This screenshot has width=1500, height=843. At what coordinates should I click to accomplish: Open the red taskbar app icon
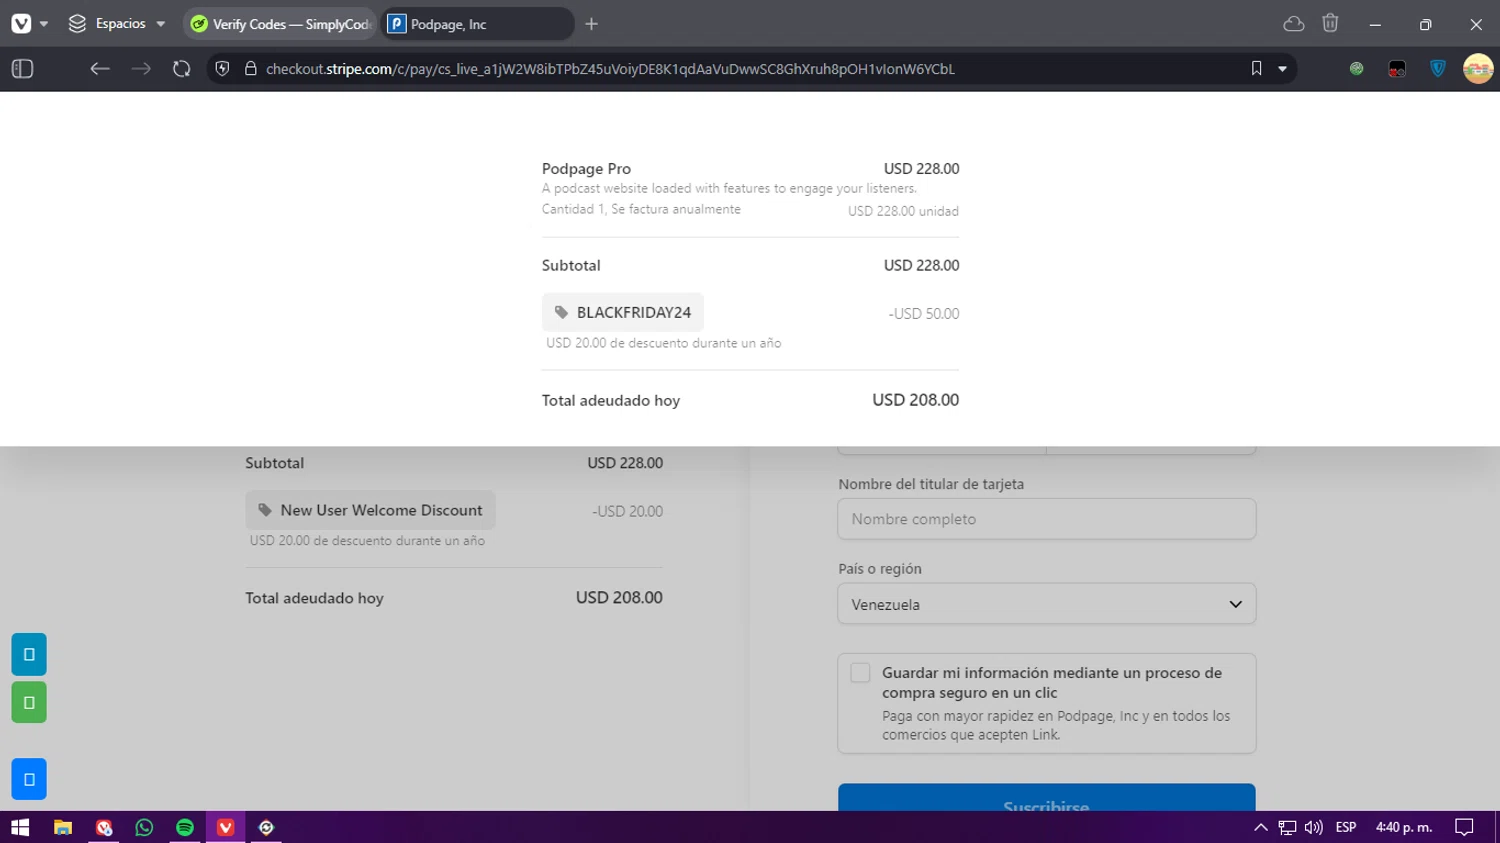coord(104,827)
